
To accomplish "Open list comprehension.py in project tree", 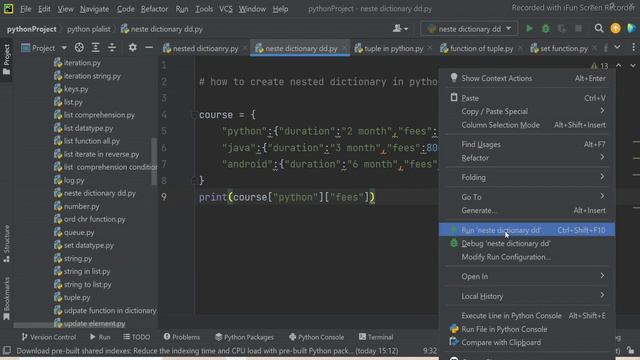I will tap(99, 115).
